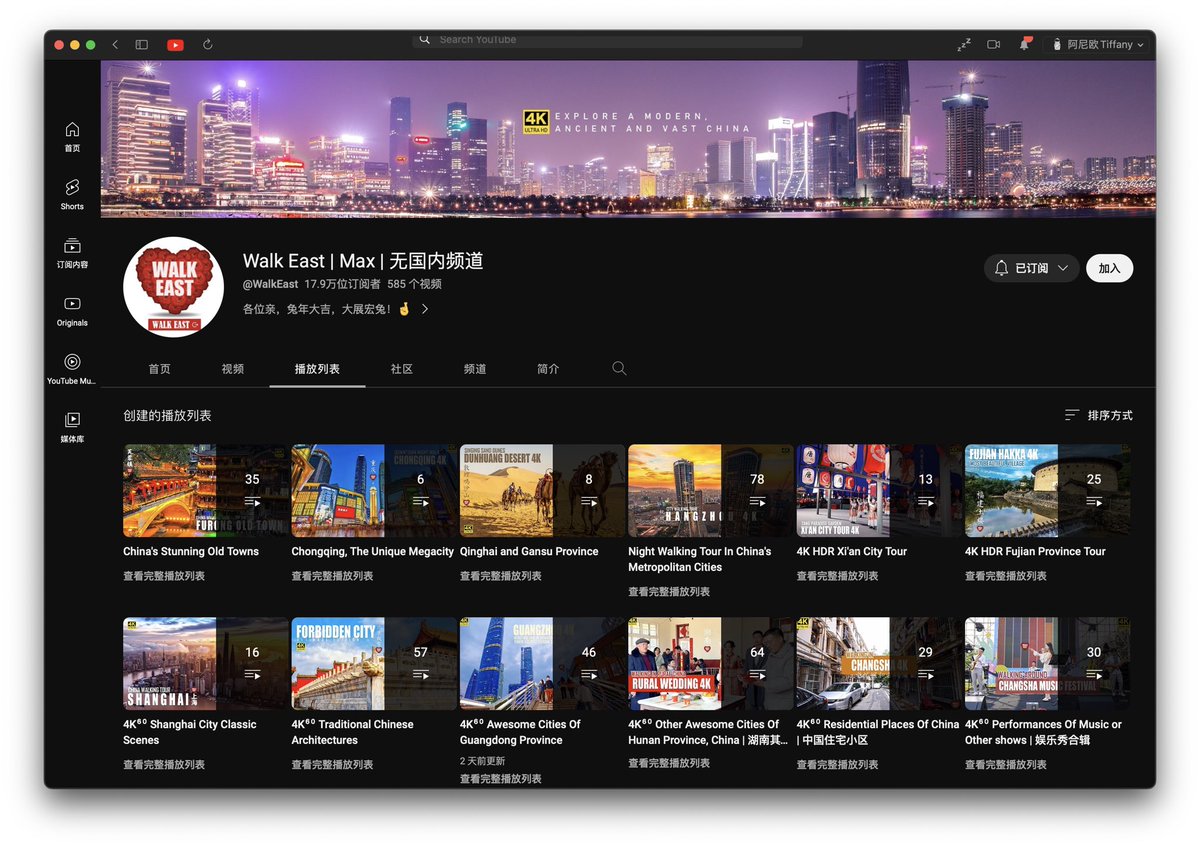Open the Changsha Music Festival thumbnail
The width and height of the screenshot is (1200, 847).
pyautogui.click(x=1047, y=663)
